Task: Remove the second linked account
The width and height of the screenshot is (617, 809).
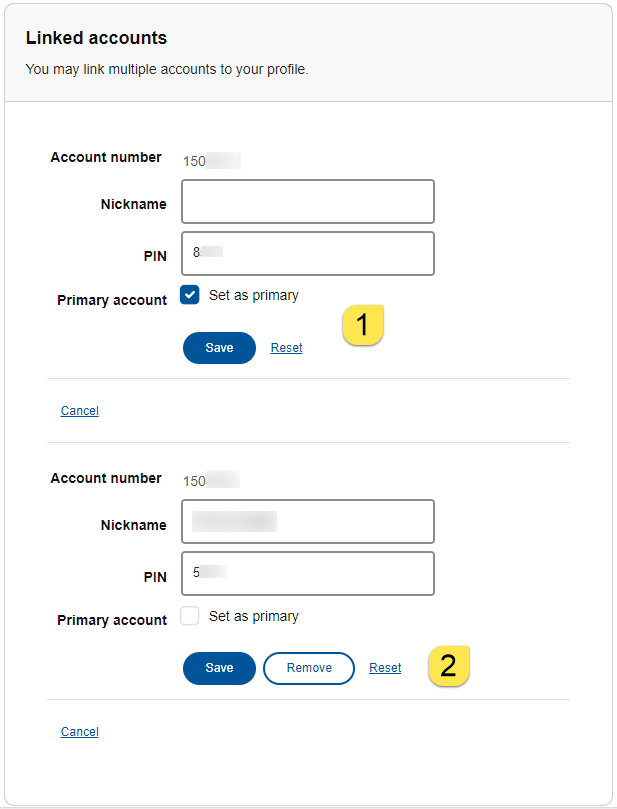Action: point(308,667)
